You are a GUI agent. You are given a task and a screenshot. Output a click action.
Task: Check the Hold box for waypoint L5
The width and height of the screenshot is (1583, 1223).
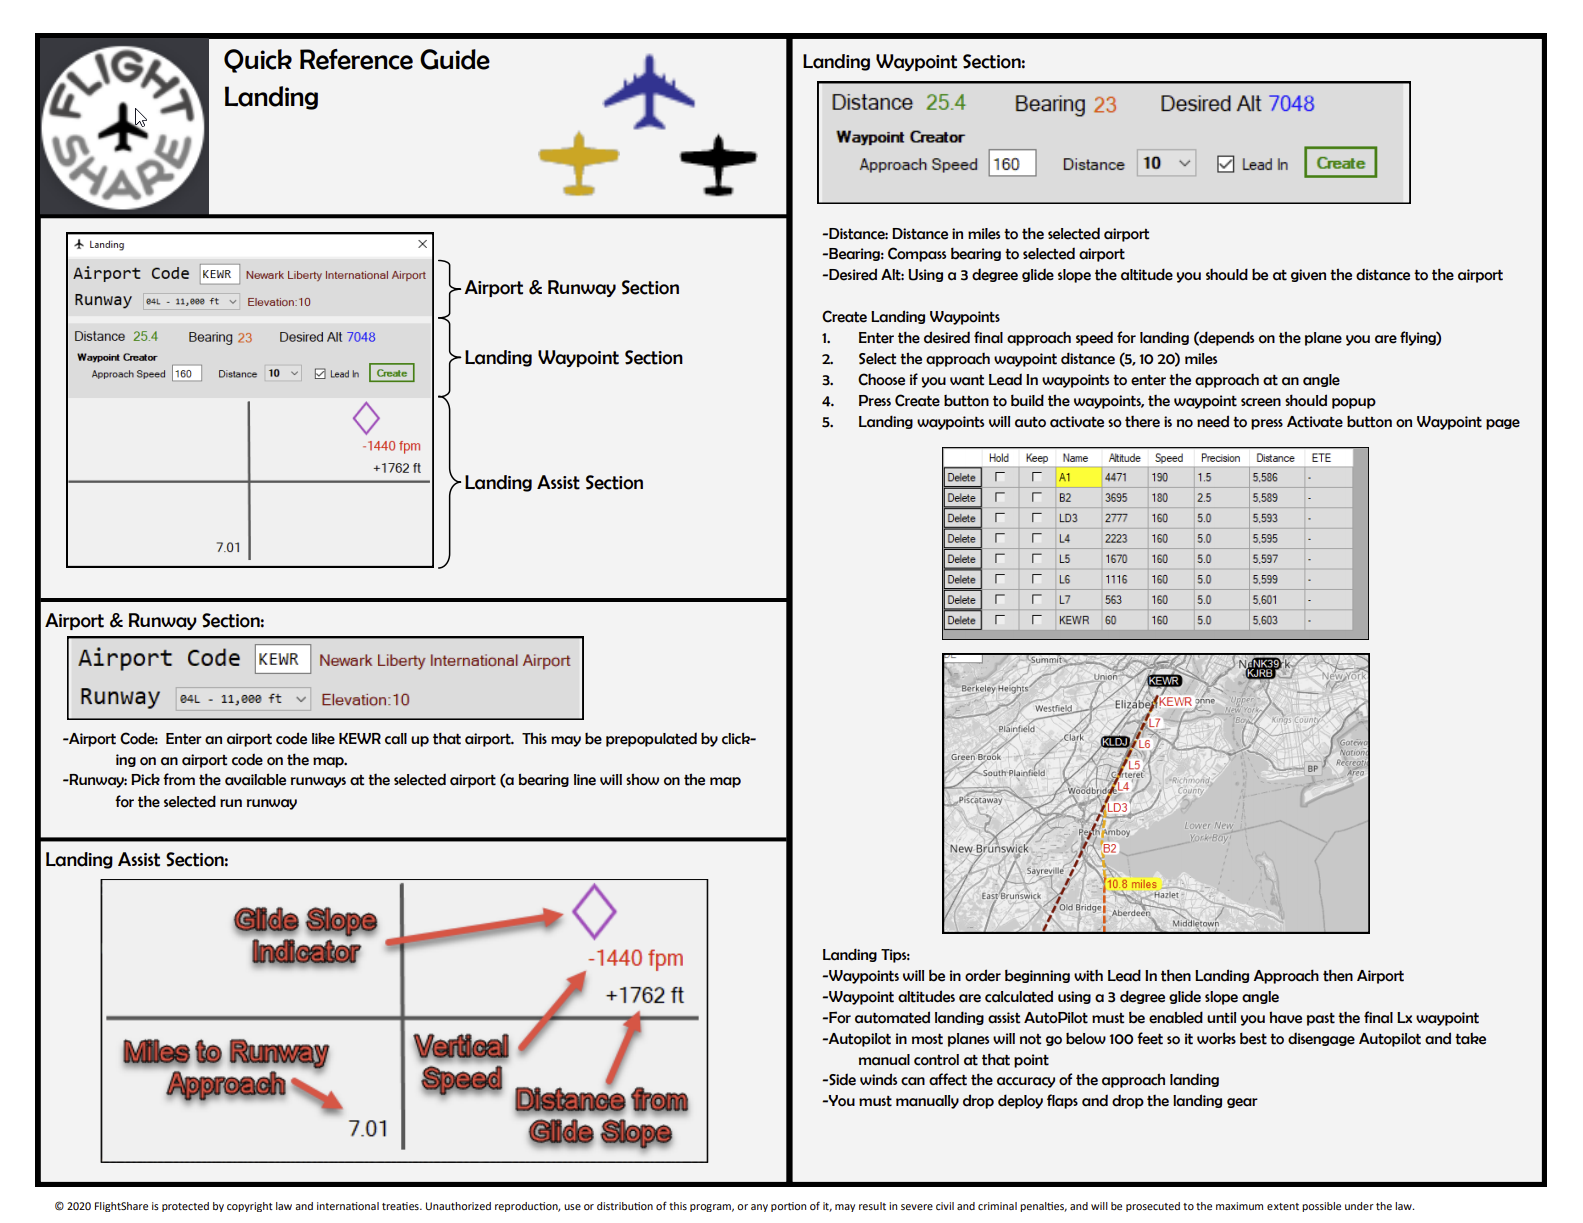coord(1000,559)
